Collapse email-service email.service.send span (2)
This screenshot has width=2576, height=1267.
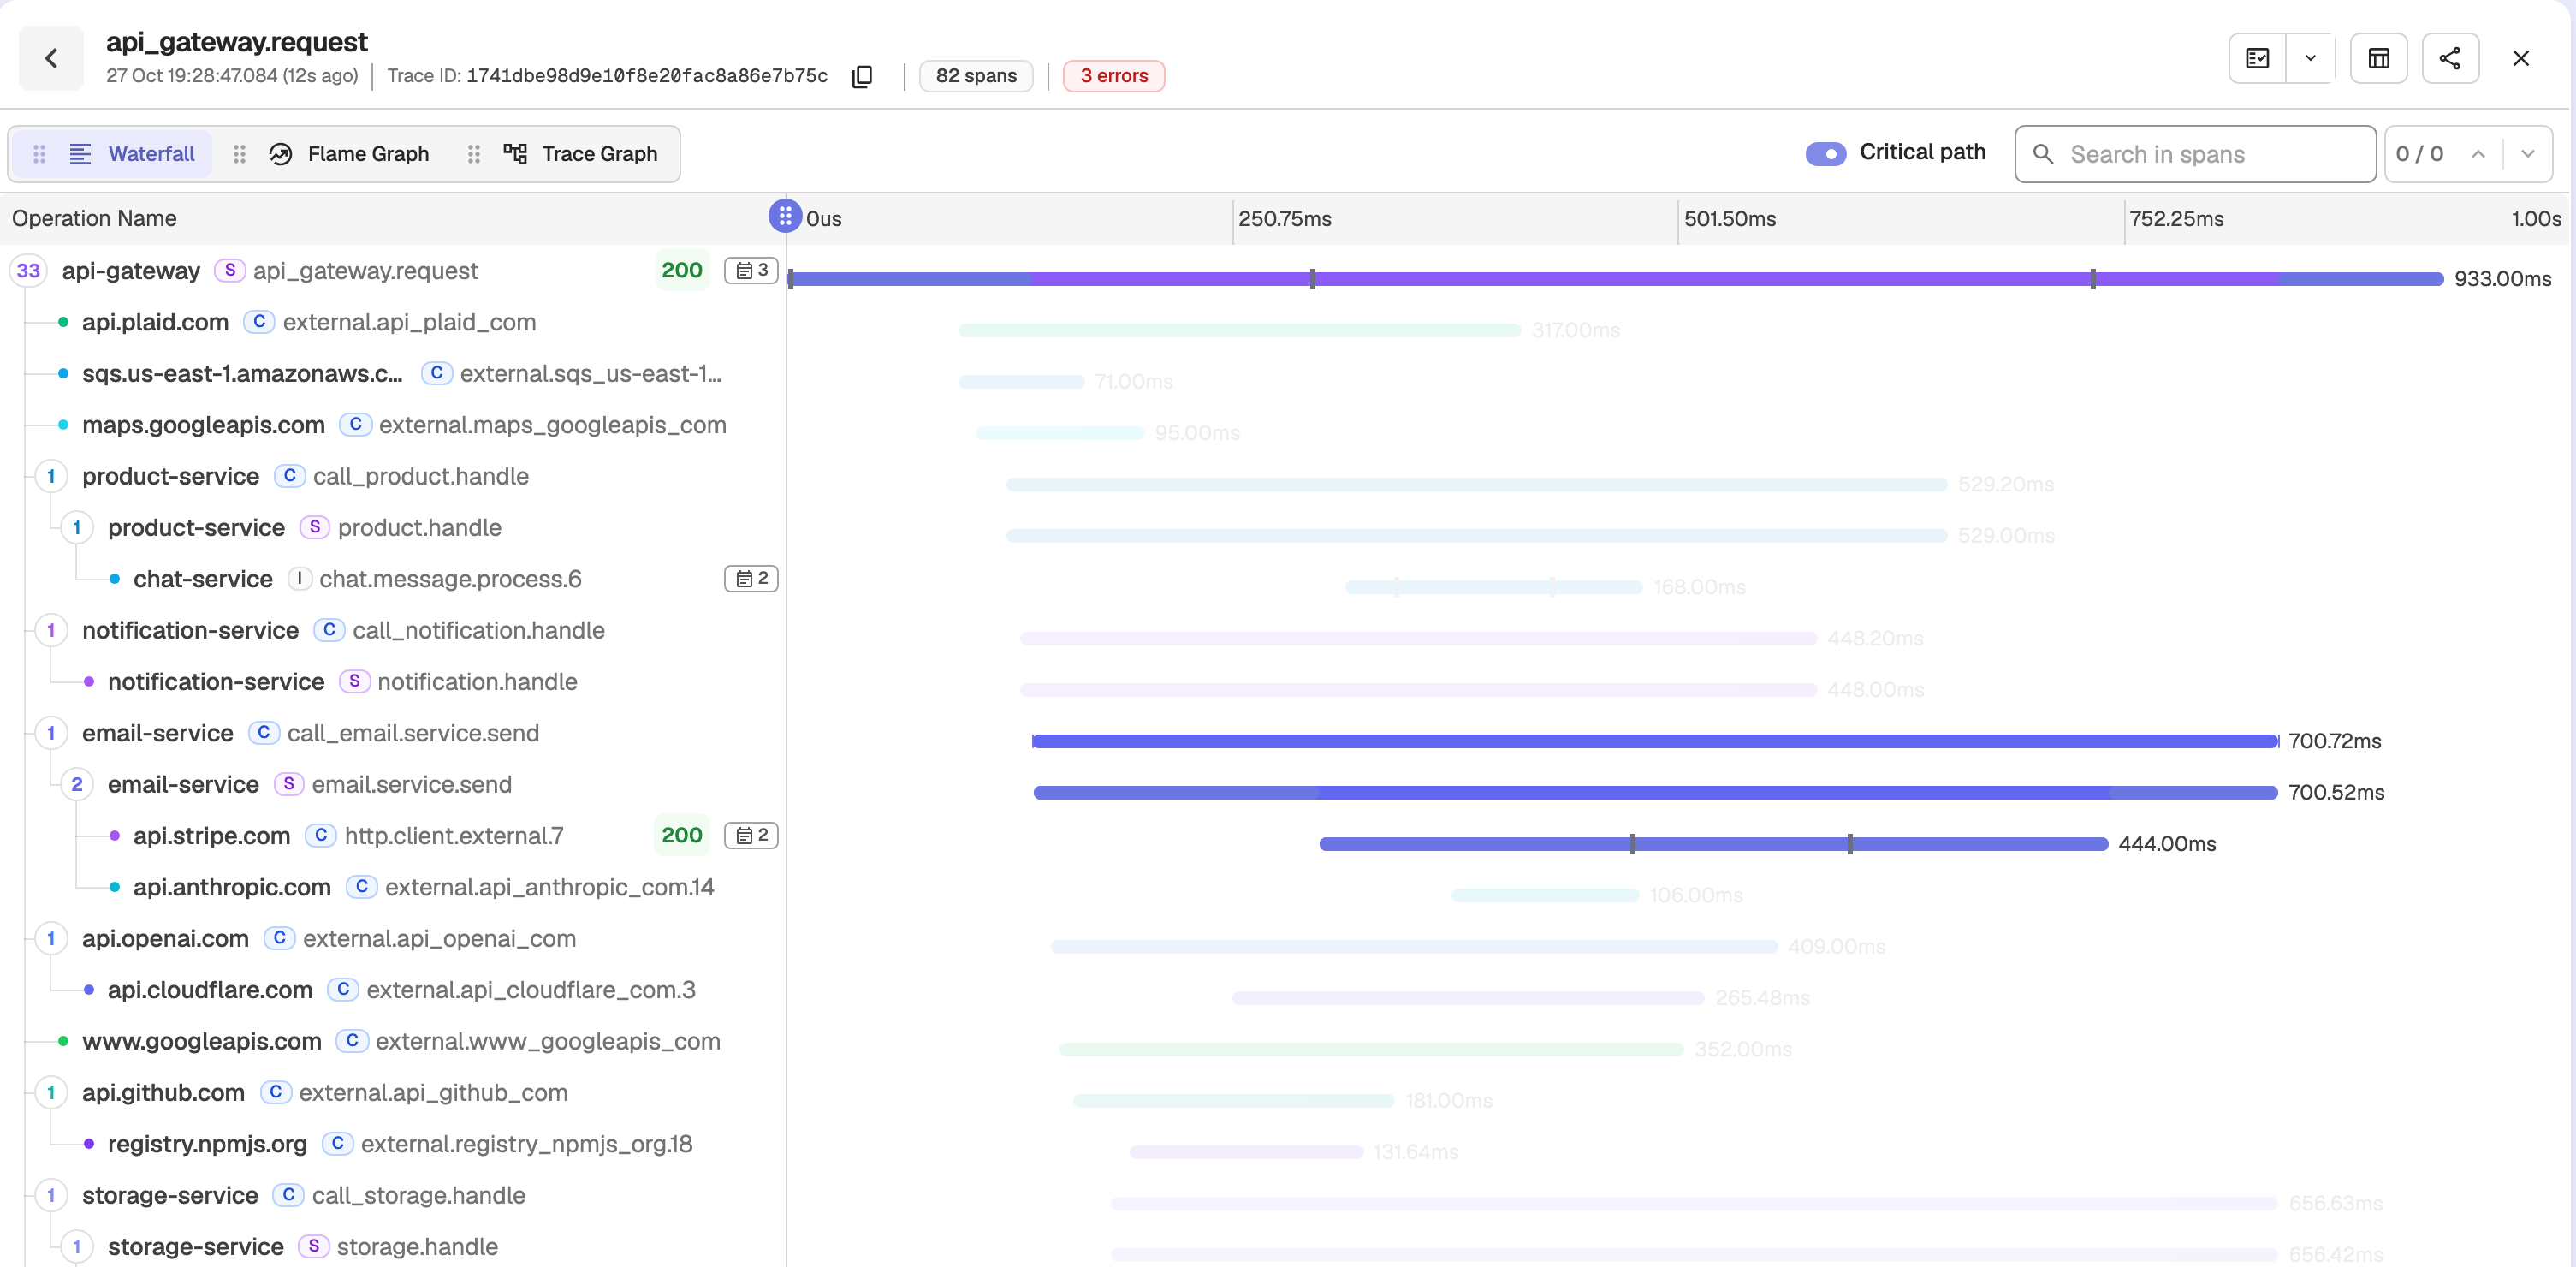pyautogui.click(x=77, y=784)
